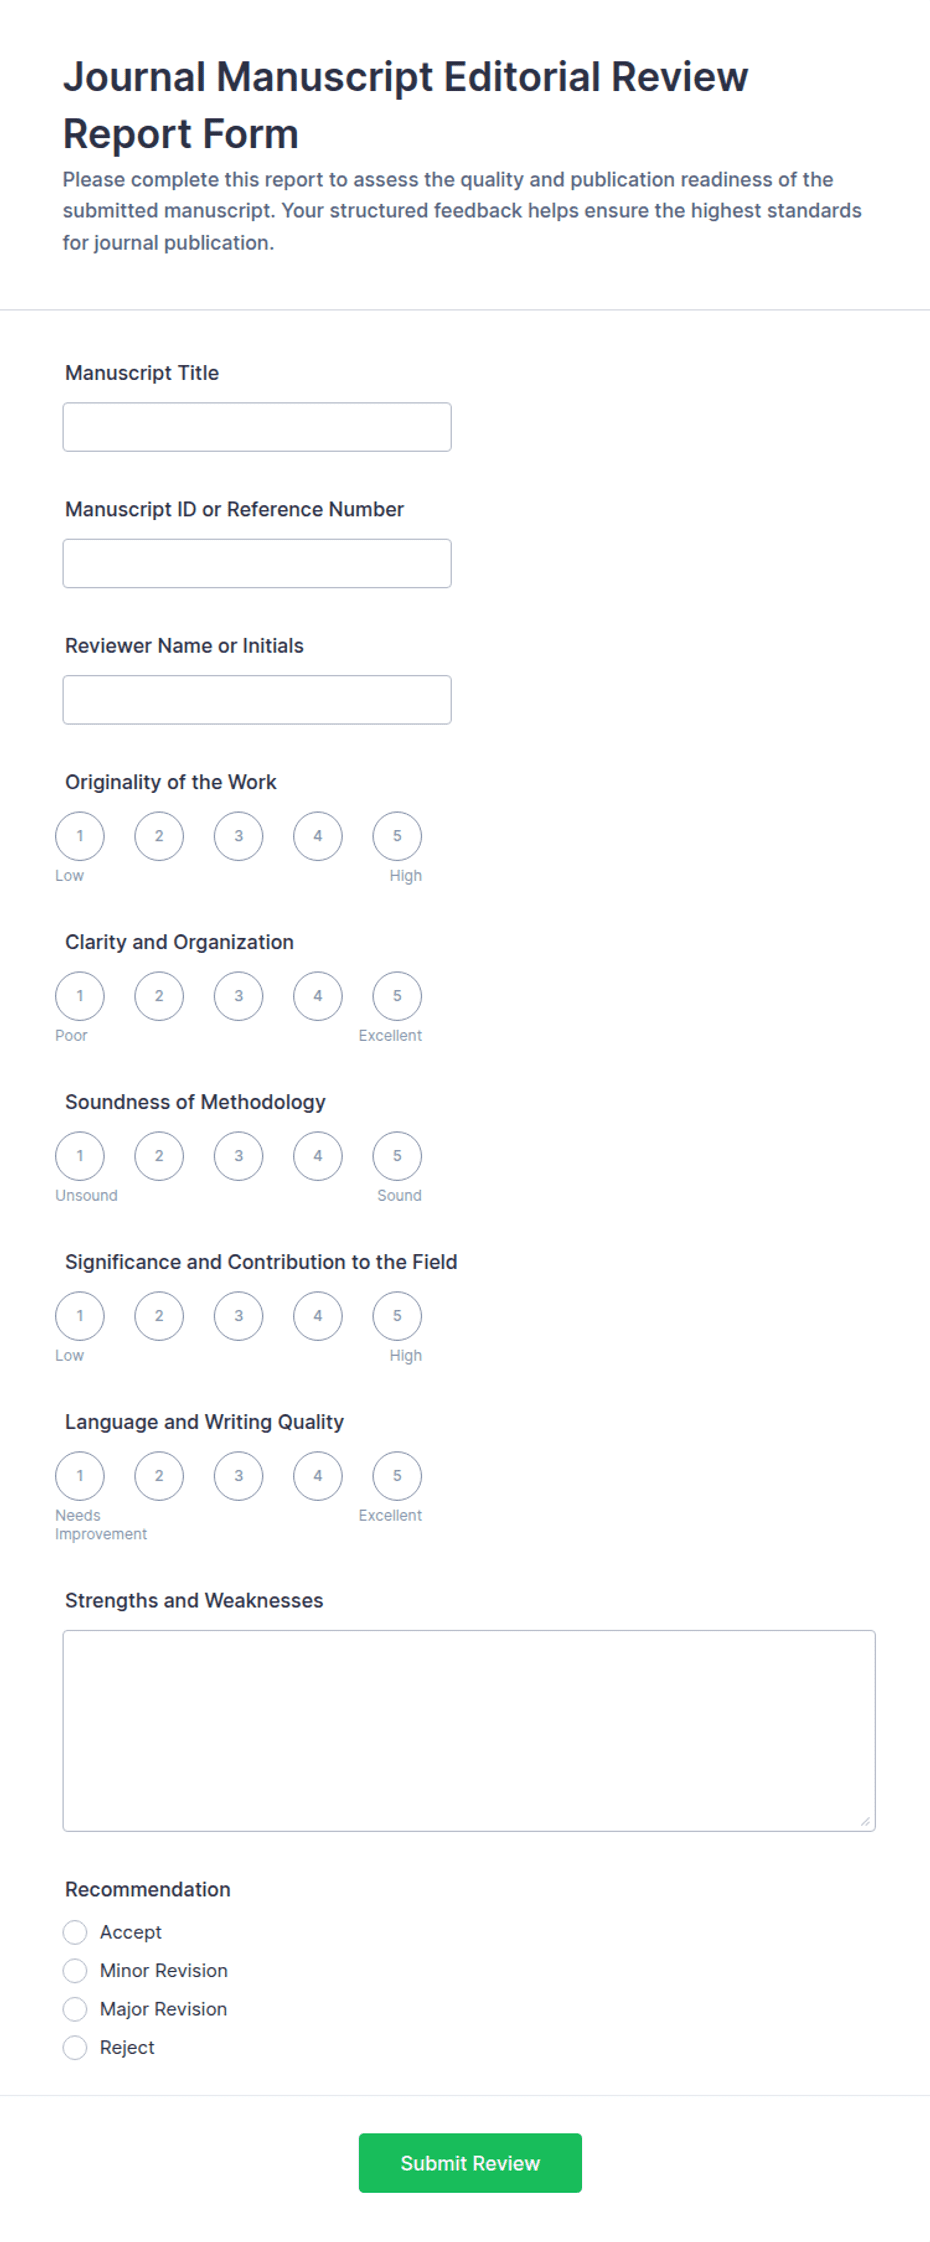Select rating 4 for Soundness of Methodology
The width and height of the screenshot is (930, 2242).
[x=318, y=1156]
